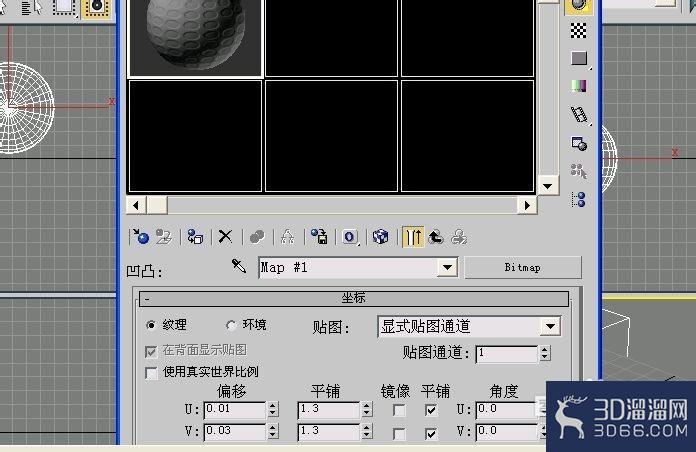This screenshot has width=696, height=452.
Task: Click the U 角度 field showing 0.0
Action: point(507,409)
